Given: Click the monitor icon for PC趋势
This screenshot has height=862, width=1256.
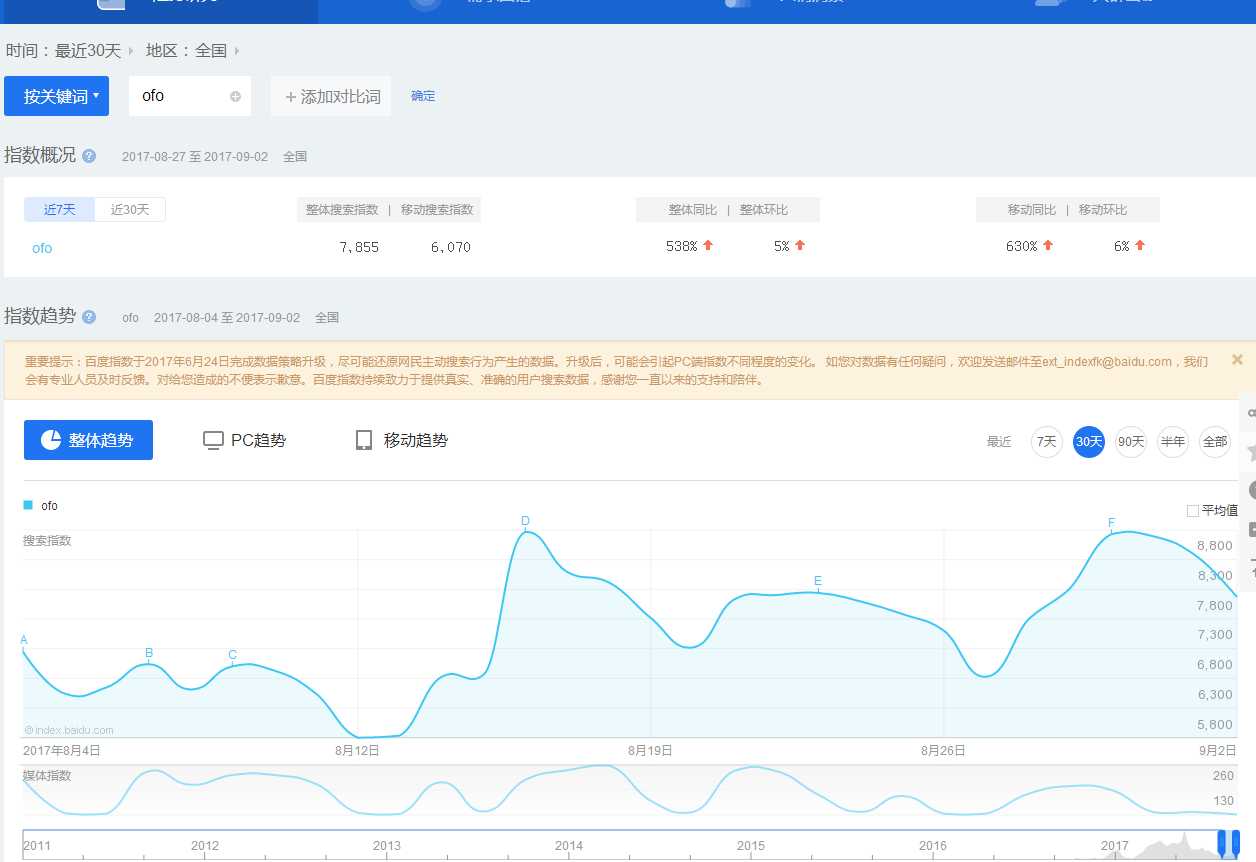Looking at the screenshot, I should (213, 440).
